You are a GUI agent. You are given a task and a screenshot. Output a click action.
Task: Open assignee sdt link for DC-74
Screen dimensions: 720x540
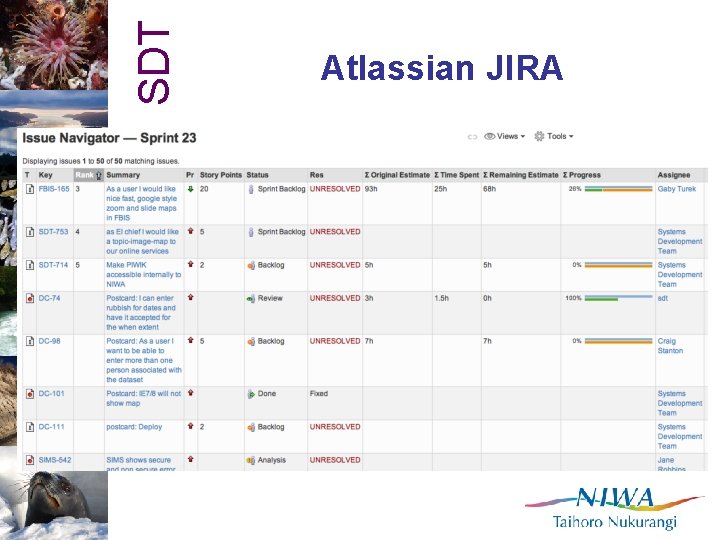click(x=663, y=298)
